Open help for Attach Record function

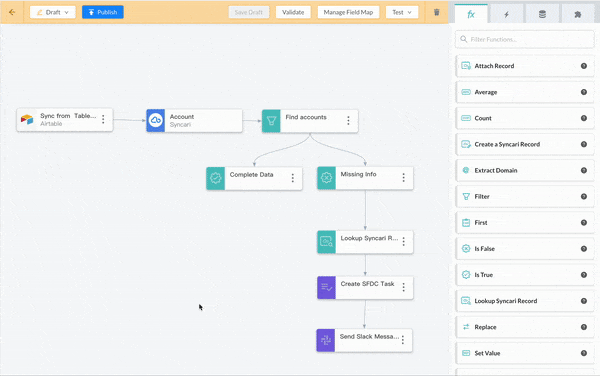click(x=584, y=66)
